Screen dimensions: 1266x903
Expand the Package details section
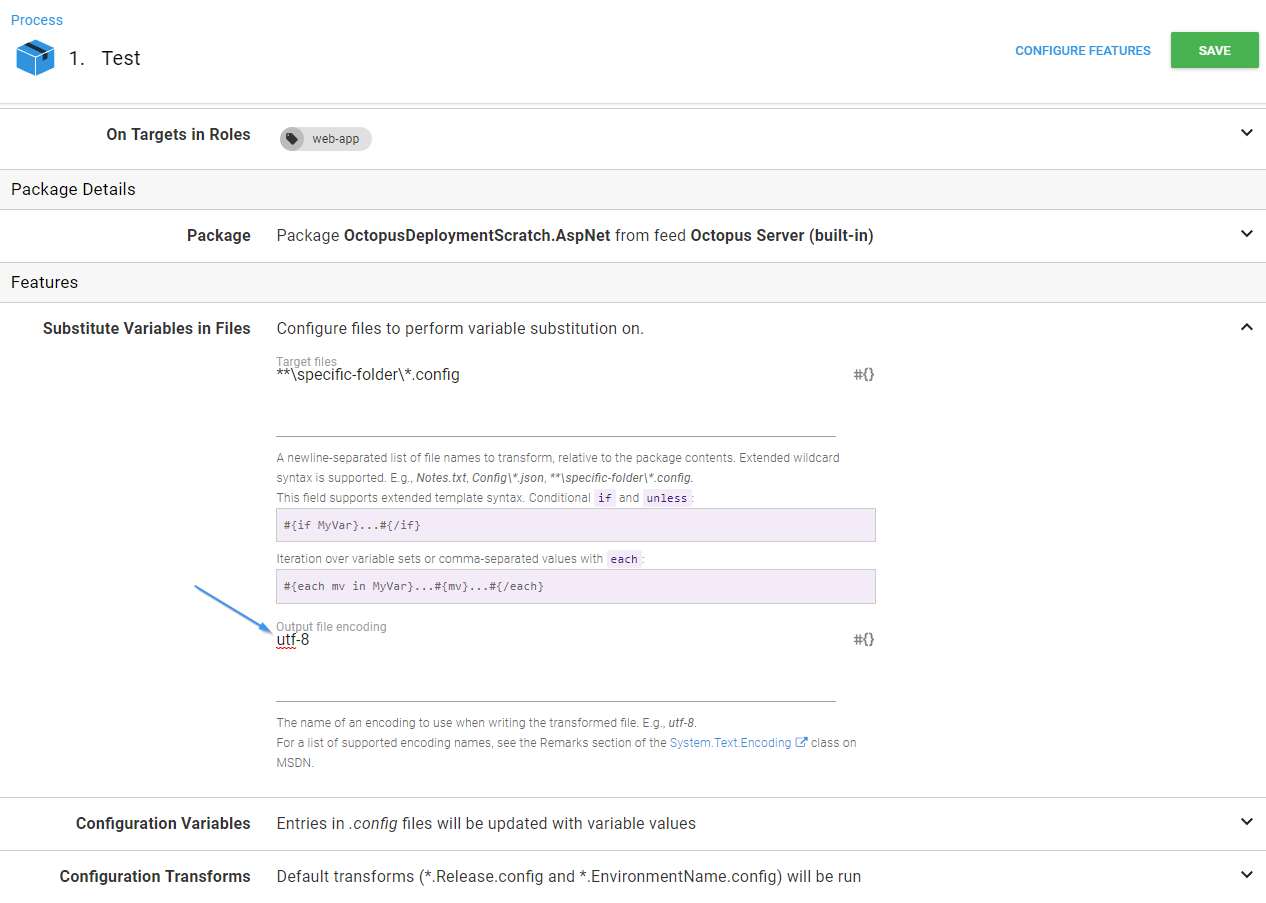click(x=1247, y=233)
